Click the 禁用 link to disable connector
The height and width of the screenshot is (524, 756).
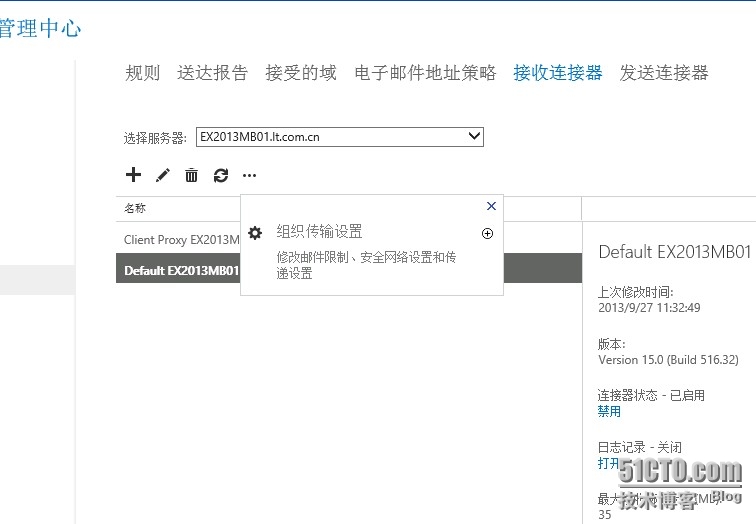609,411
